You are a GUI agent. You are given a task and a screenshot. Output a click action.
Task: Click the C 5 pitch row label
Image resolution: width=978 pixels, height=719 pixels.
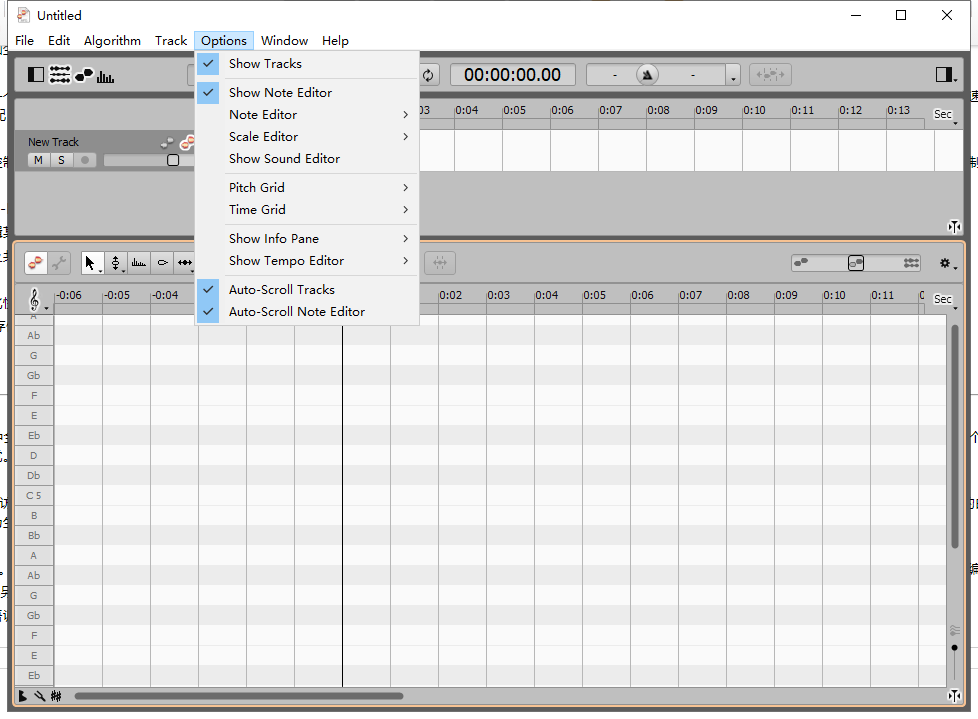(x=34, y=496)
